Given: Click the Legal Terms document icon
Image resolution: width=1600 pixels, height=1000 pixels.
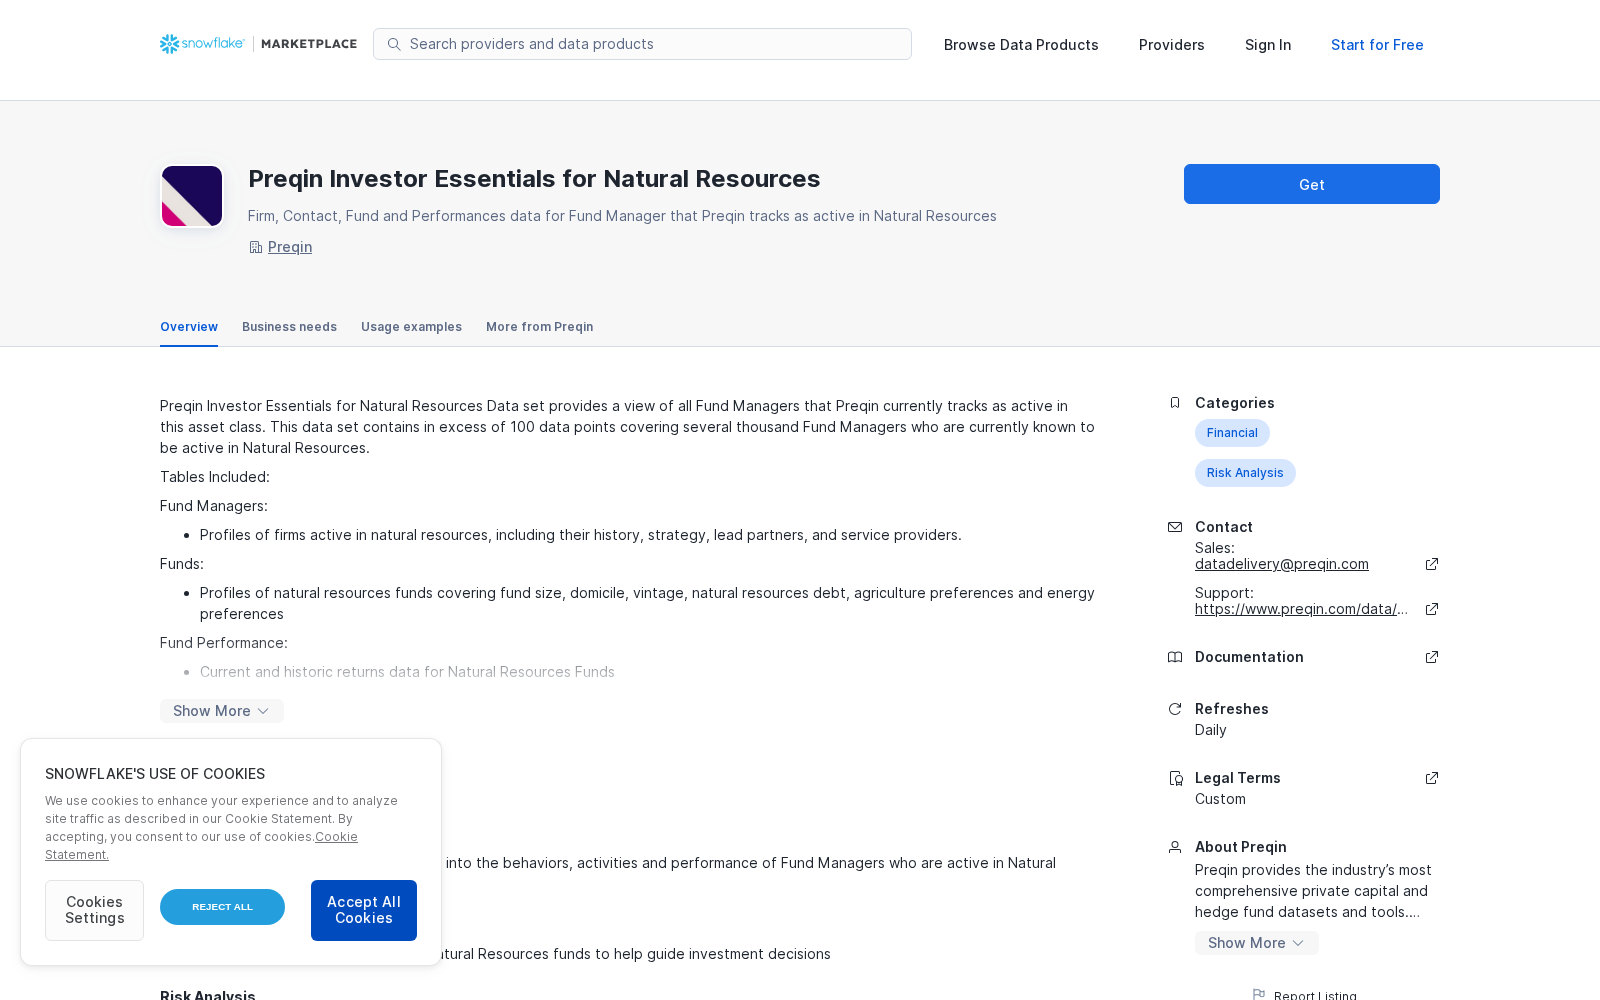Looking at the screenshot, I should [x=1176, y=778].
